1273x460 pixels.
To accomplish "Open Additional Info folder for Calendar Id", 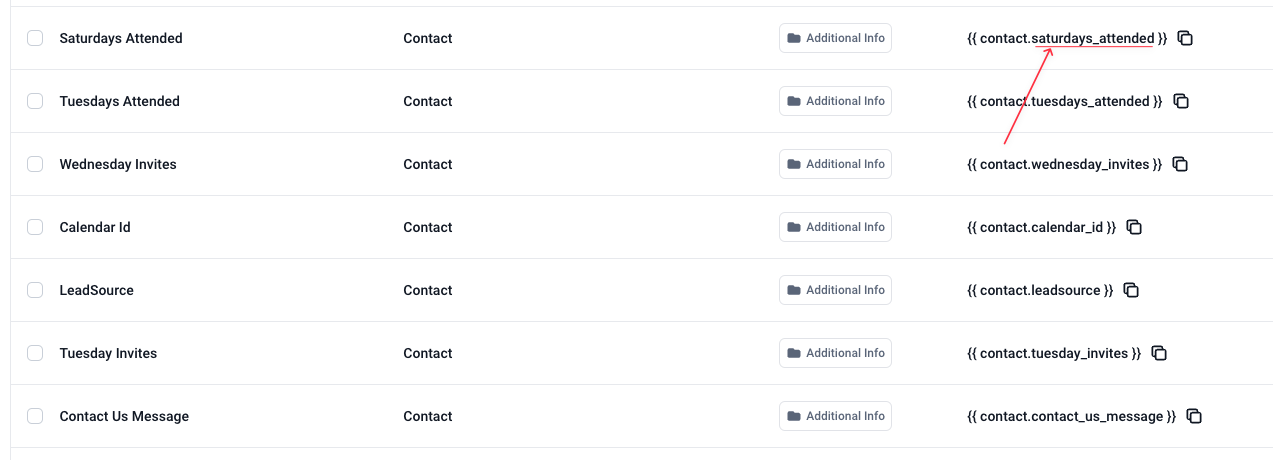I will tap(835, 227).
